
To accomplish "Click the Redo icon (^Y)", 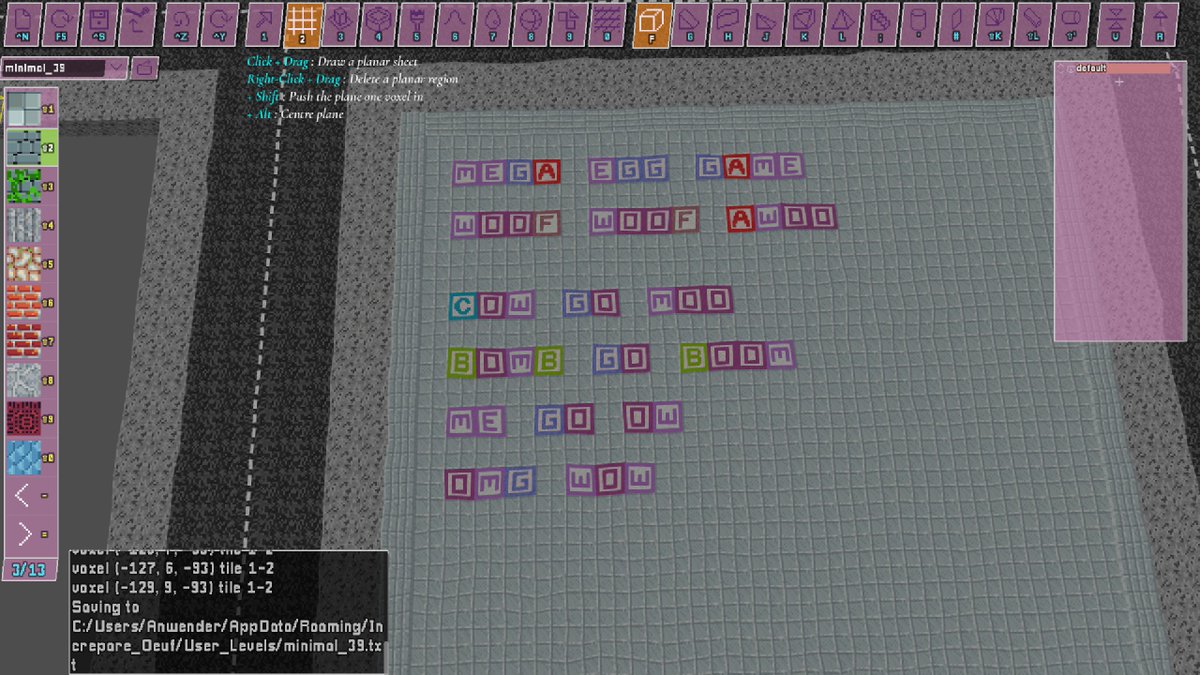I will point(219,24).
